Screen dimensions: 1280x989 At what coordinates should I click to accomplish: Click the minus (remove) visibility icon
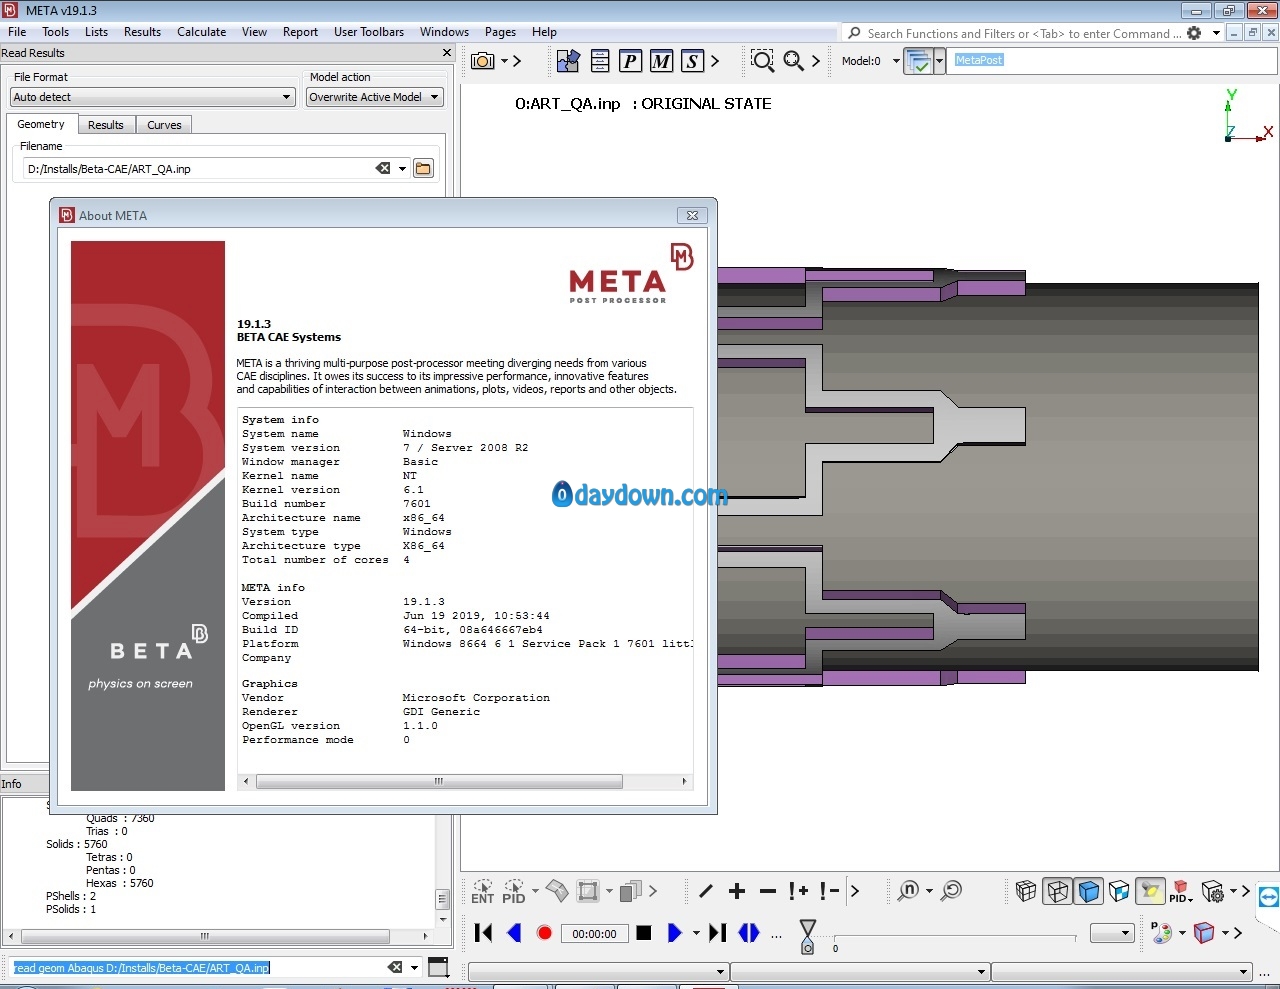(x=768, y=891)
